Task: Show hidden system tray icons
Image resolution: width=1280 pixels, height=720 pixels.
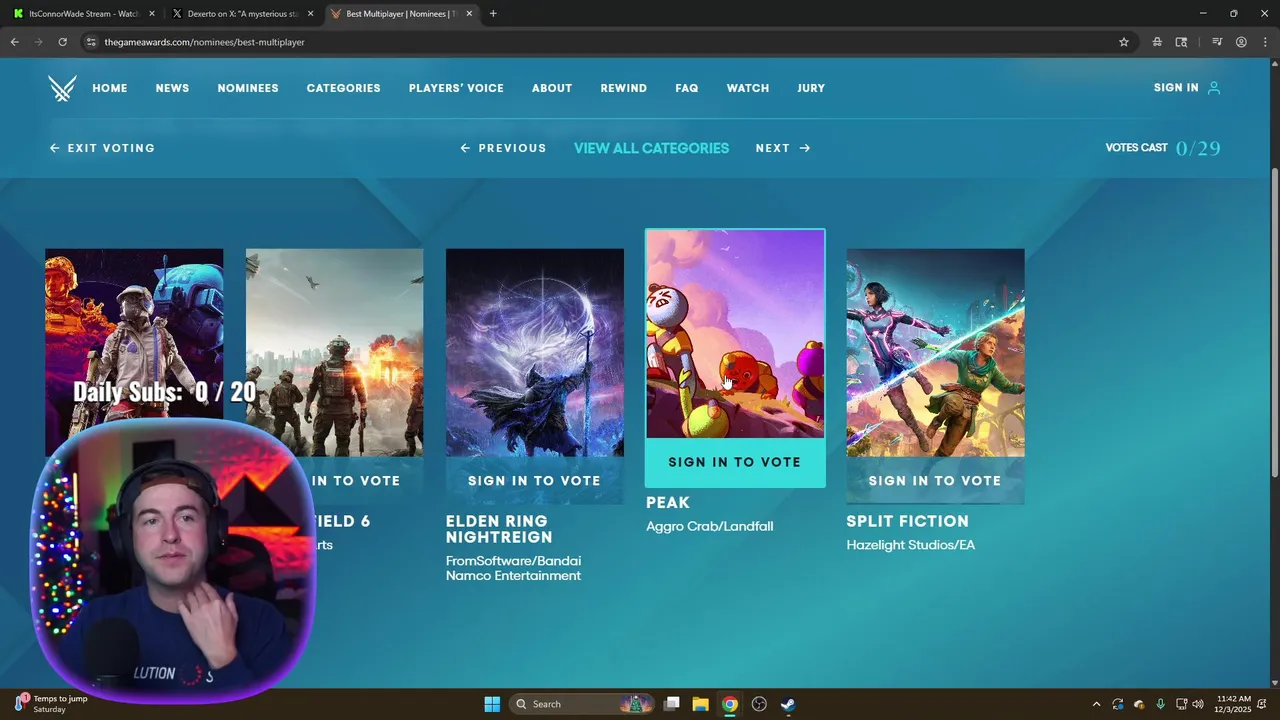Action: [1096, 704]
